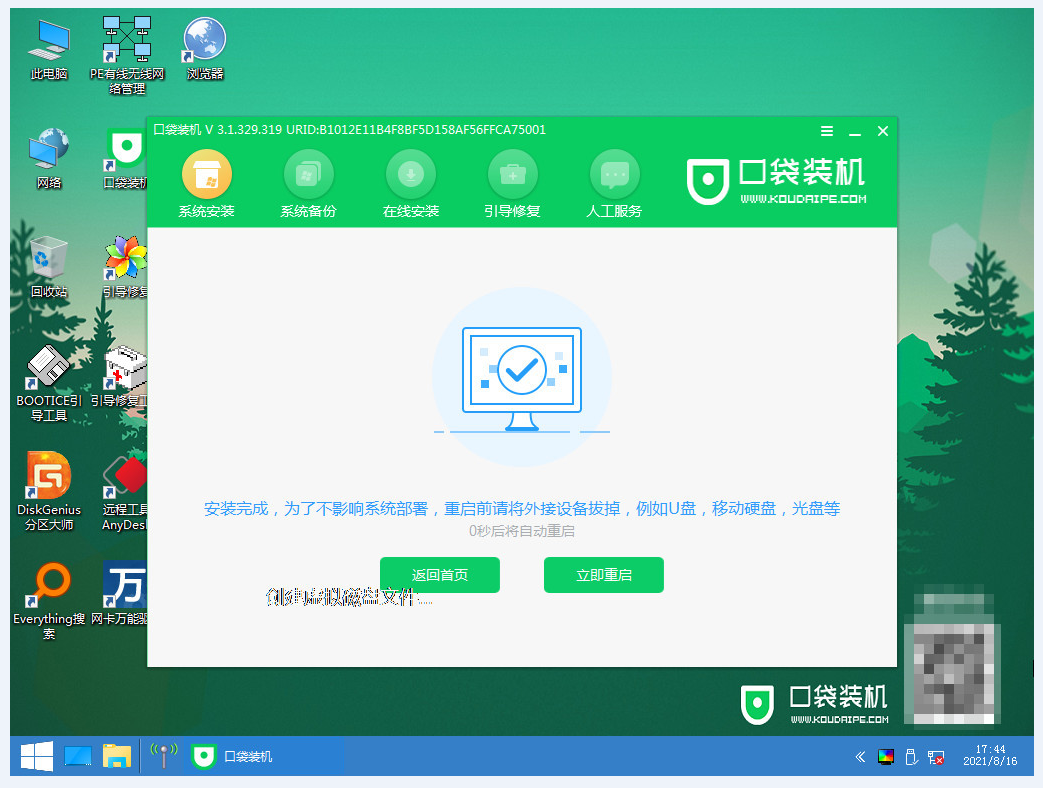Open the 在线安装 online install section
The image size is (1043, 788).
[x=410, y=184]
